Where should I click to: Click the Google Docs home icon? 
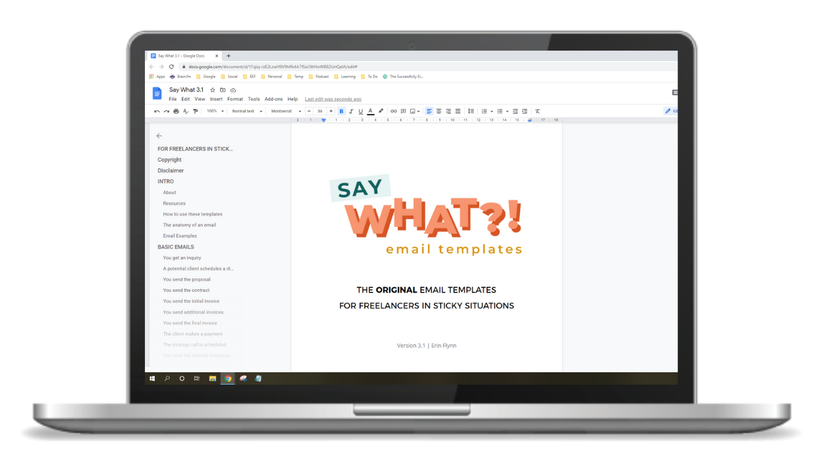pyautogui.click(x=157, y=93)
